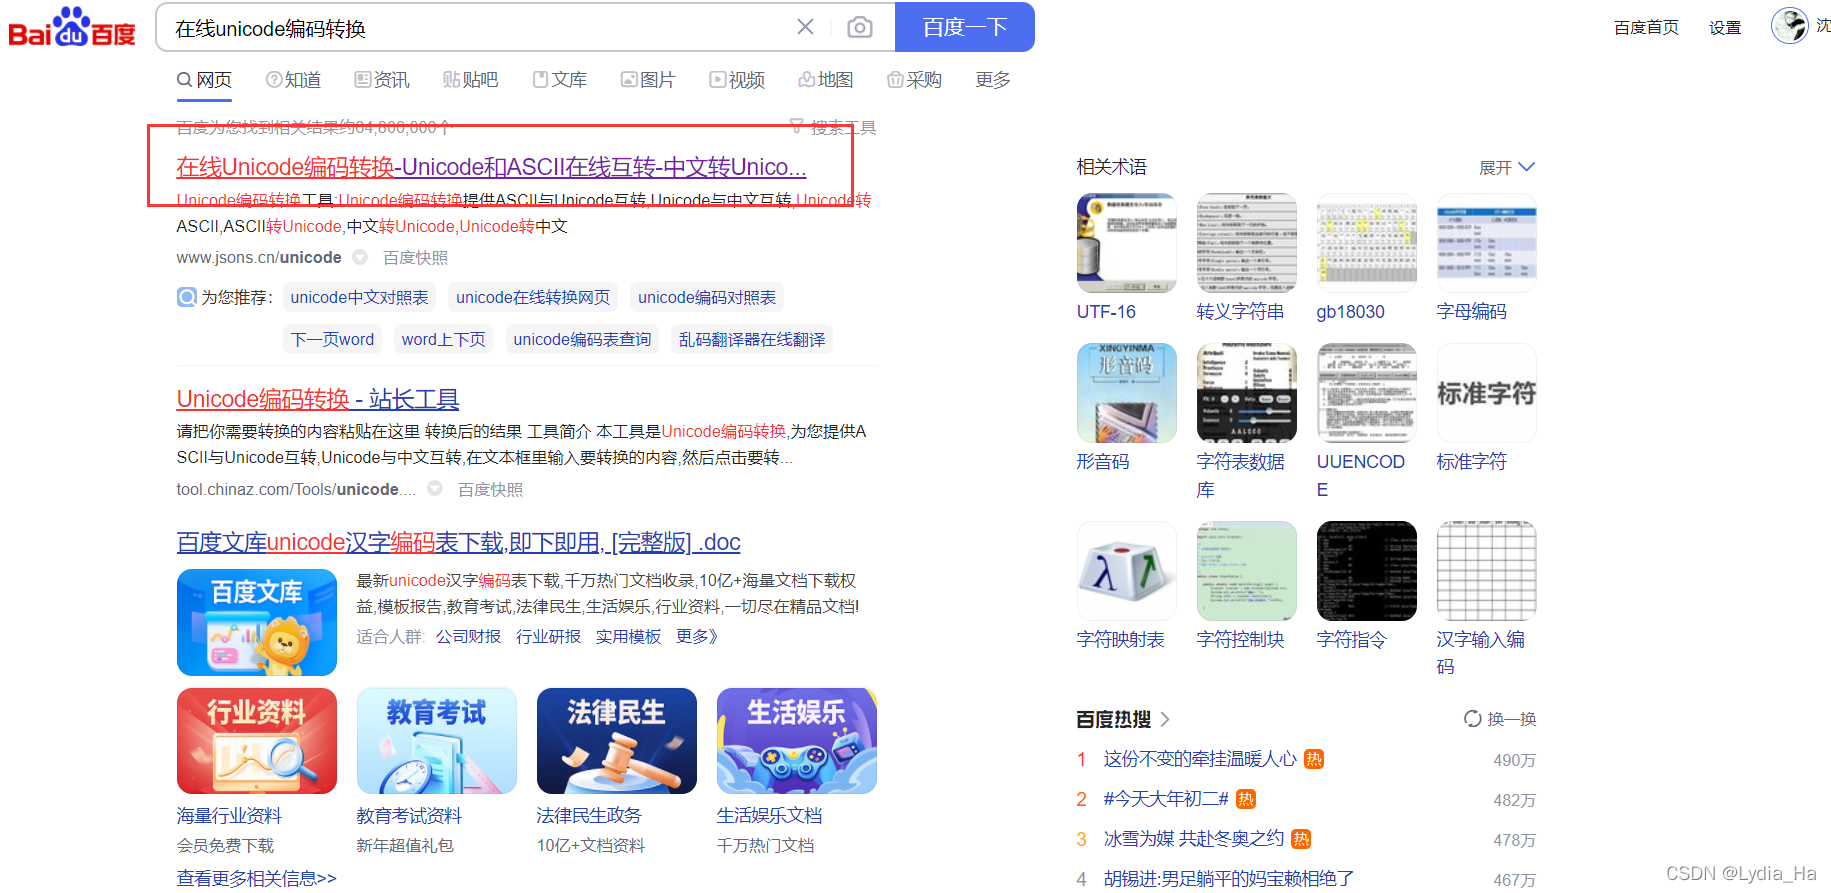Click the 为您推荐 search icon
The image size is (1831, 893).
187,297
